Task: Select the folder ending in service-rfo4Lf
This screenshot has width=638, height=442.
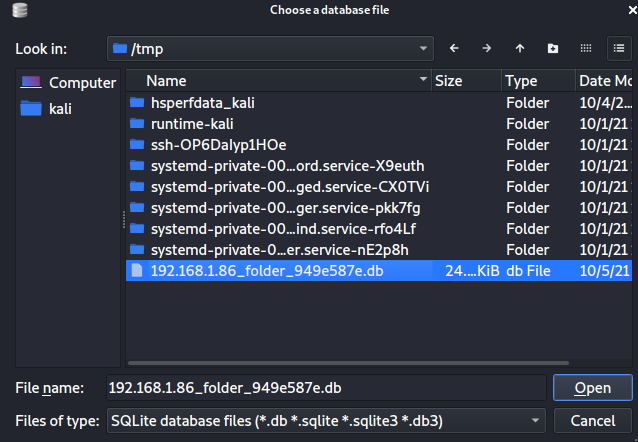Action: tap(379, 229)
